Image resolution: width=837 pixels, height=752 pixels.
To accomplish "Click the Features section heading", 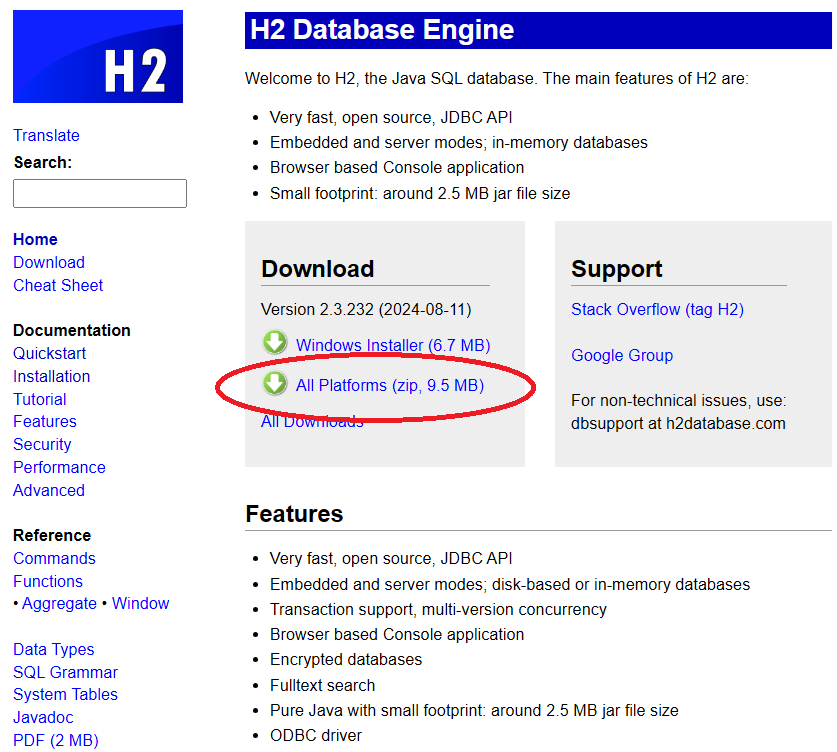I will [x=294, y=514].
